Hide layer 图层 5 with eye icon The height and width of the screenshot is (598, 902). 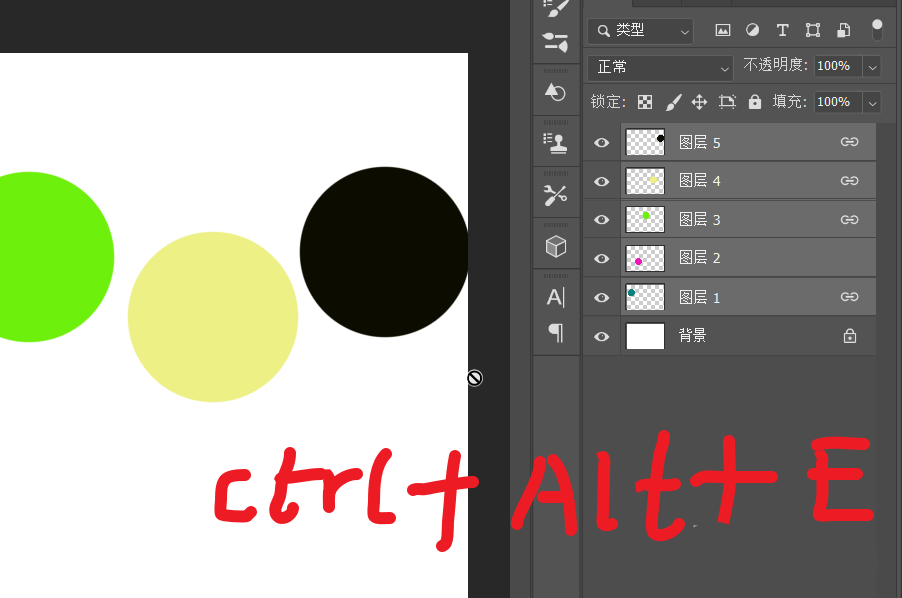(x=601, y=143)
